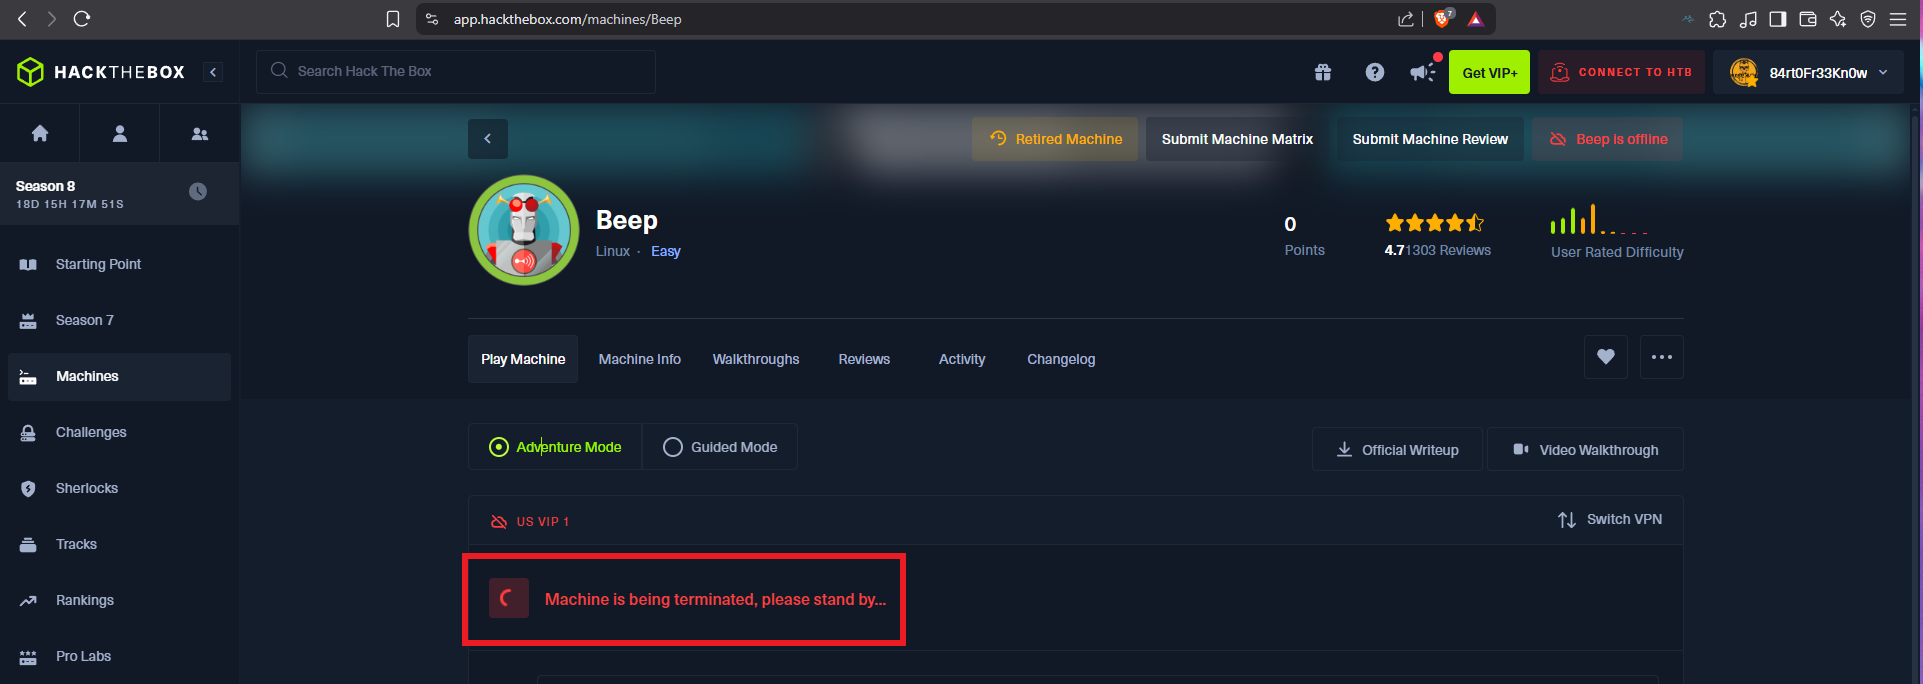
Task: Open the Brave Rewards triangle icon
Action: (x=1475, y=19)
